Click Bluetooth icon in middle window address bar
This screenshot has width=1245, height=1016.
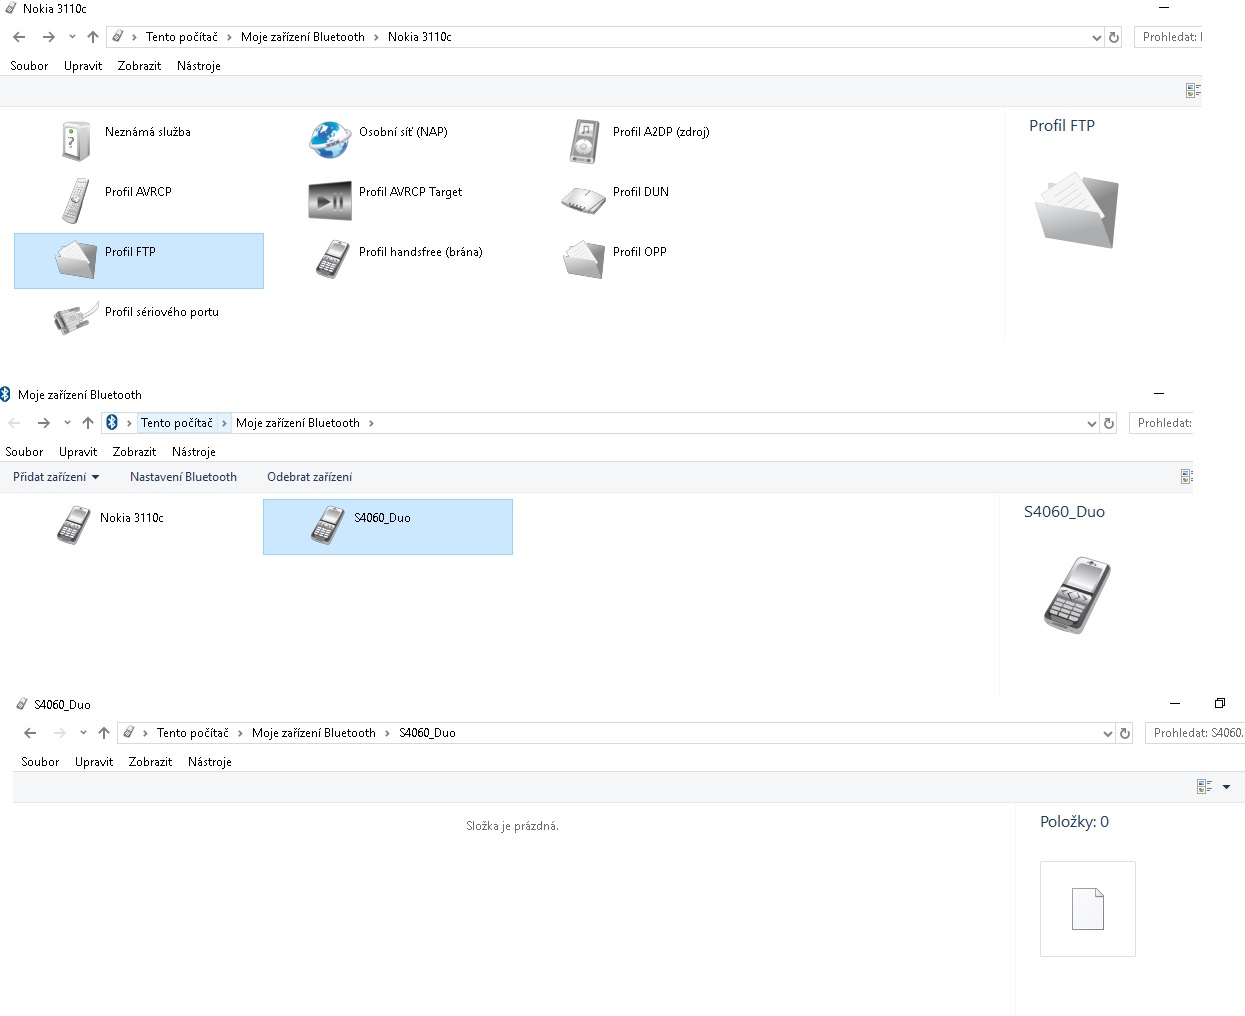(112, 423)
